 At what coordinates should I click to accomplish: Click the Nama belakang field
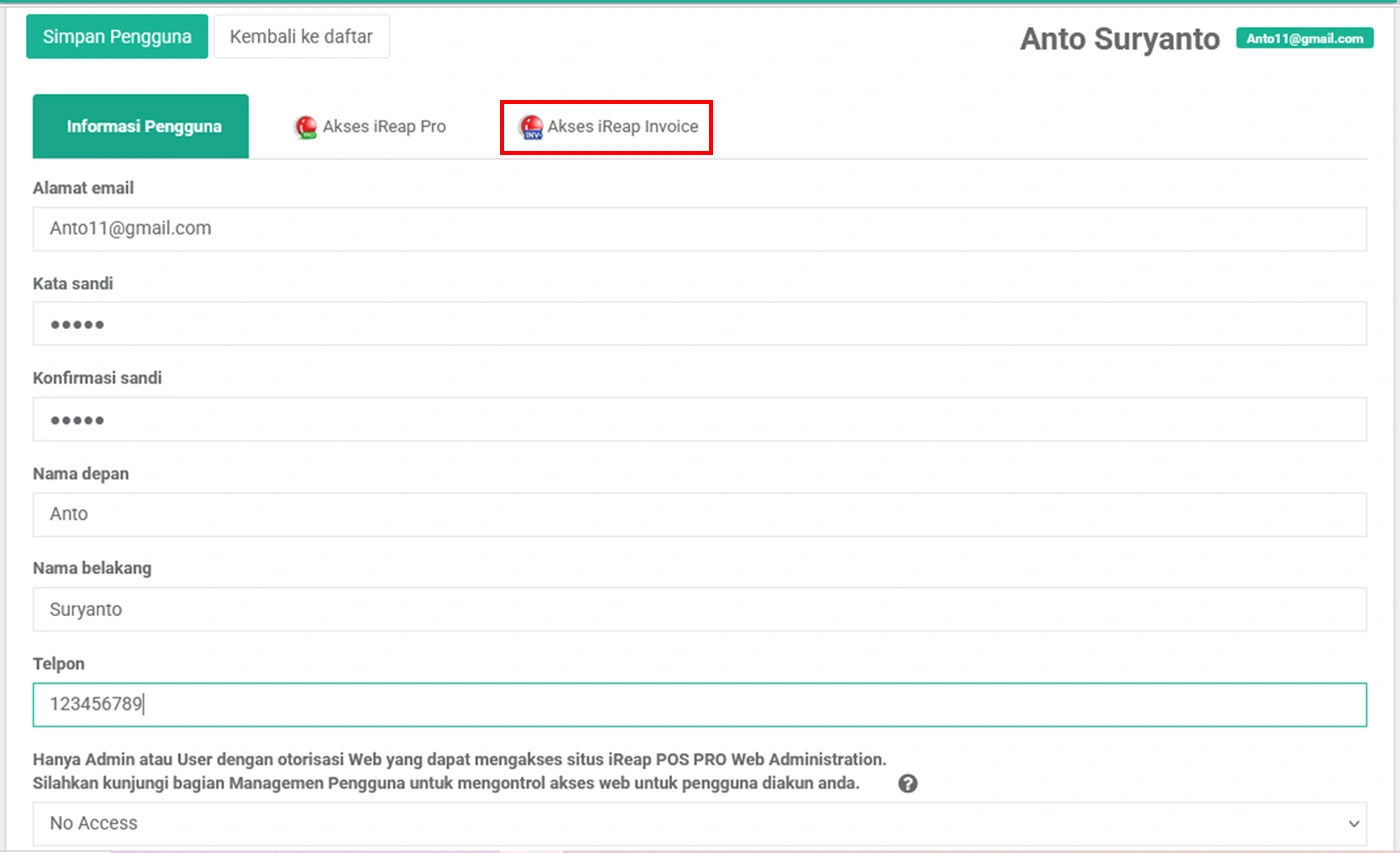click(x=700, y=609)
